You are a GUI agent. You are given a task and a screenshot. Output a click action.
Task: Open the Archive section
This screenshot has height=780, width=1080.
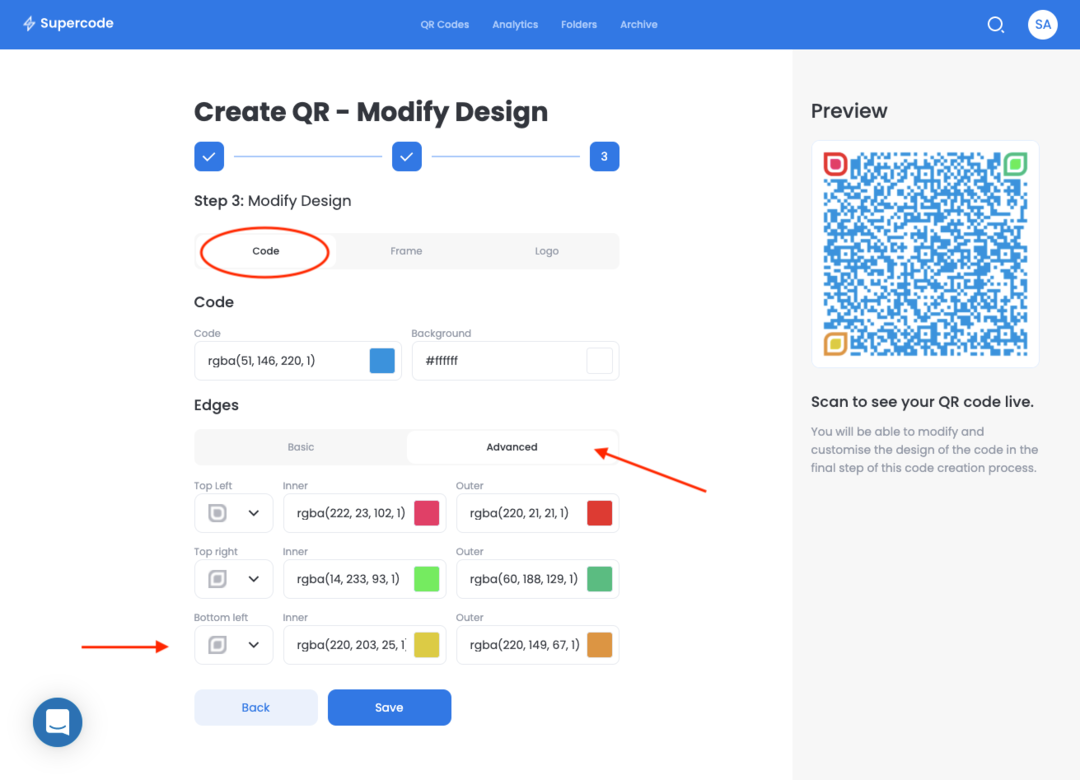[638, 24]
